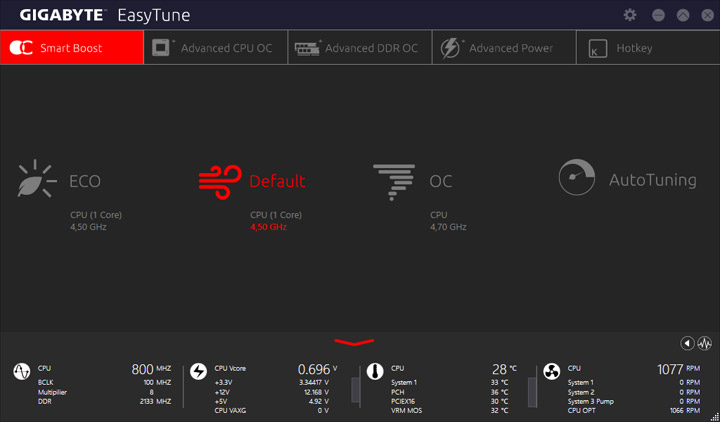This screenshot has width=720, height=422.
Task: Click the voltage lightning bolt icon
Action: coord(198,371)
